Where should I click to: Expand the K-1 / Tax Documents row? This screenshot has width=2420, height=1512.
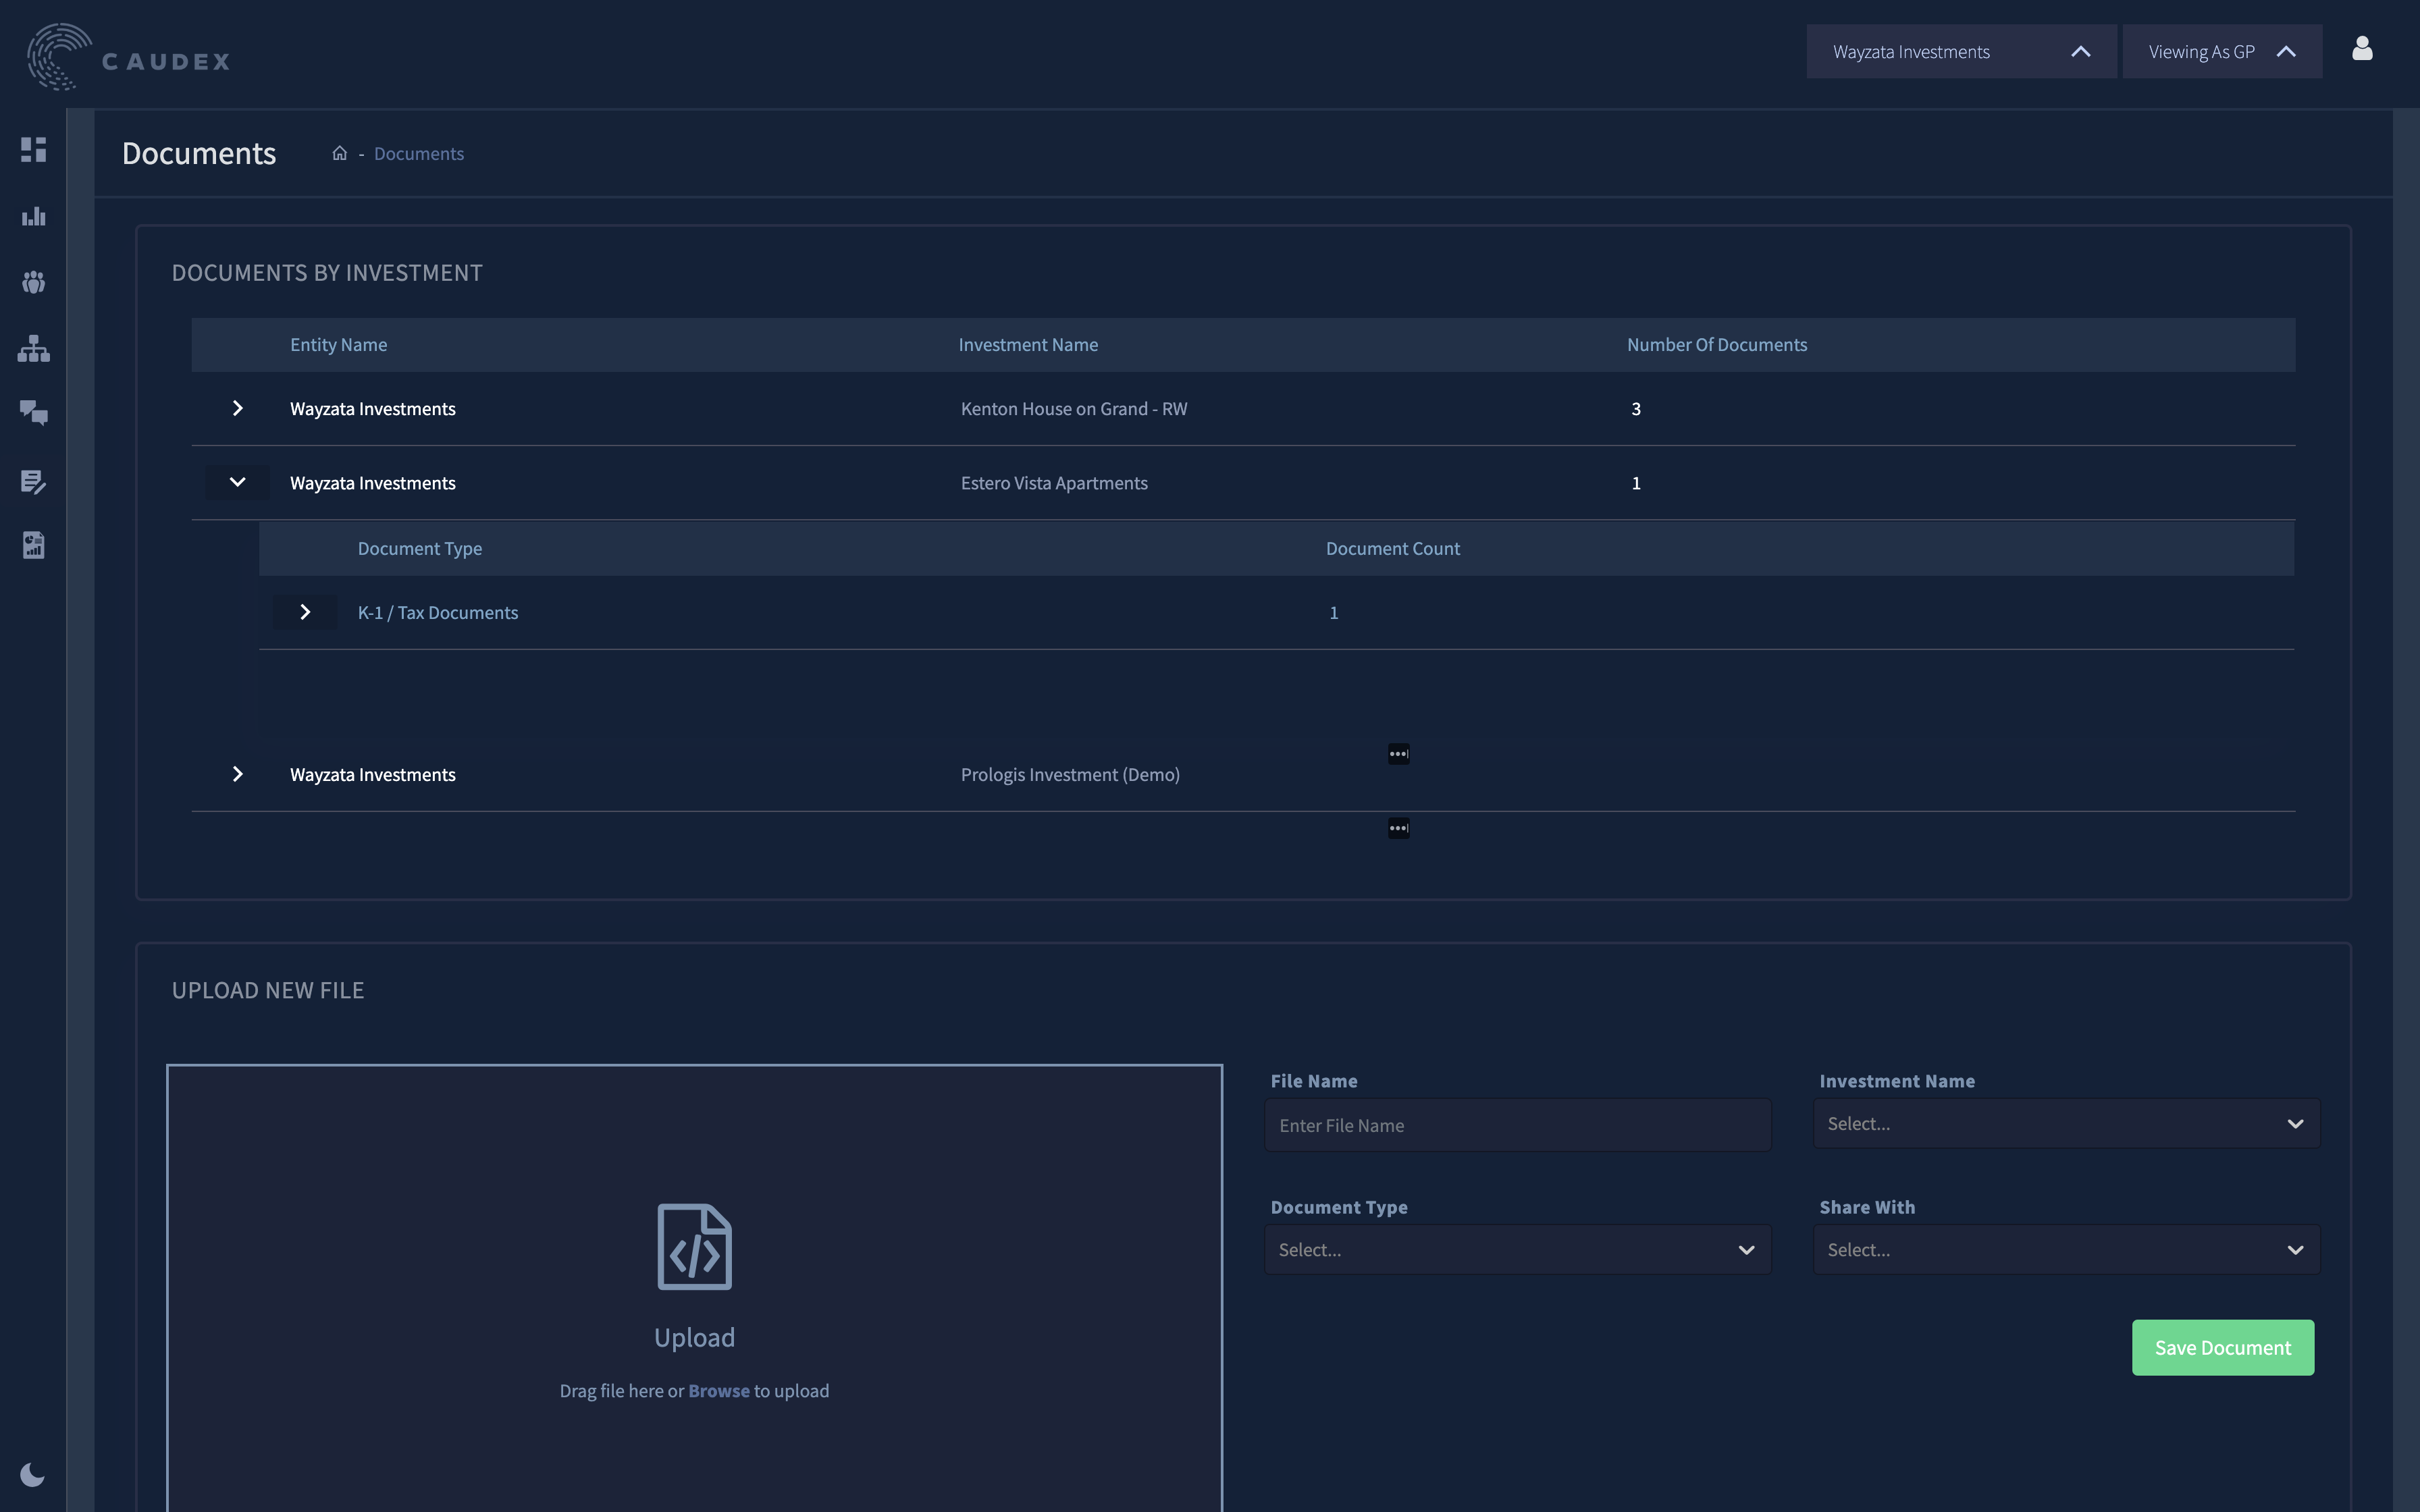click(305, 612)
